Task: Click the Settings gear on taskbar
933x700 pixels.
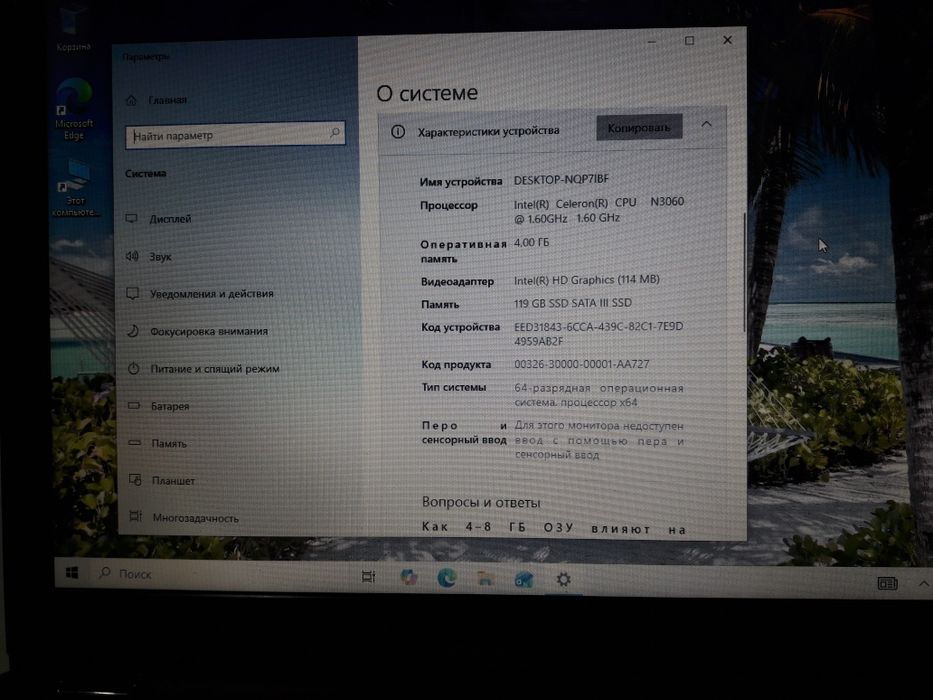Action: point(563,579)
